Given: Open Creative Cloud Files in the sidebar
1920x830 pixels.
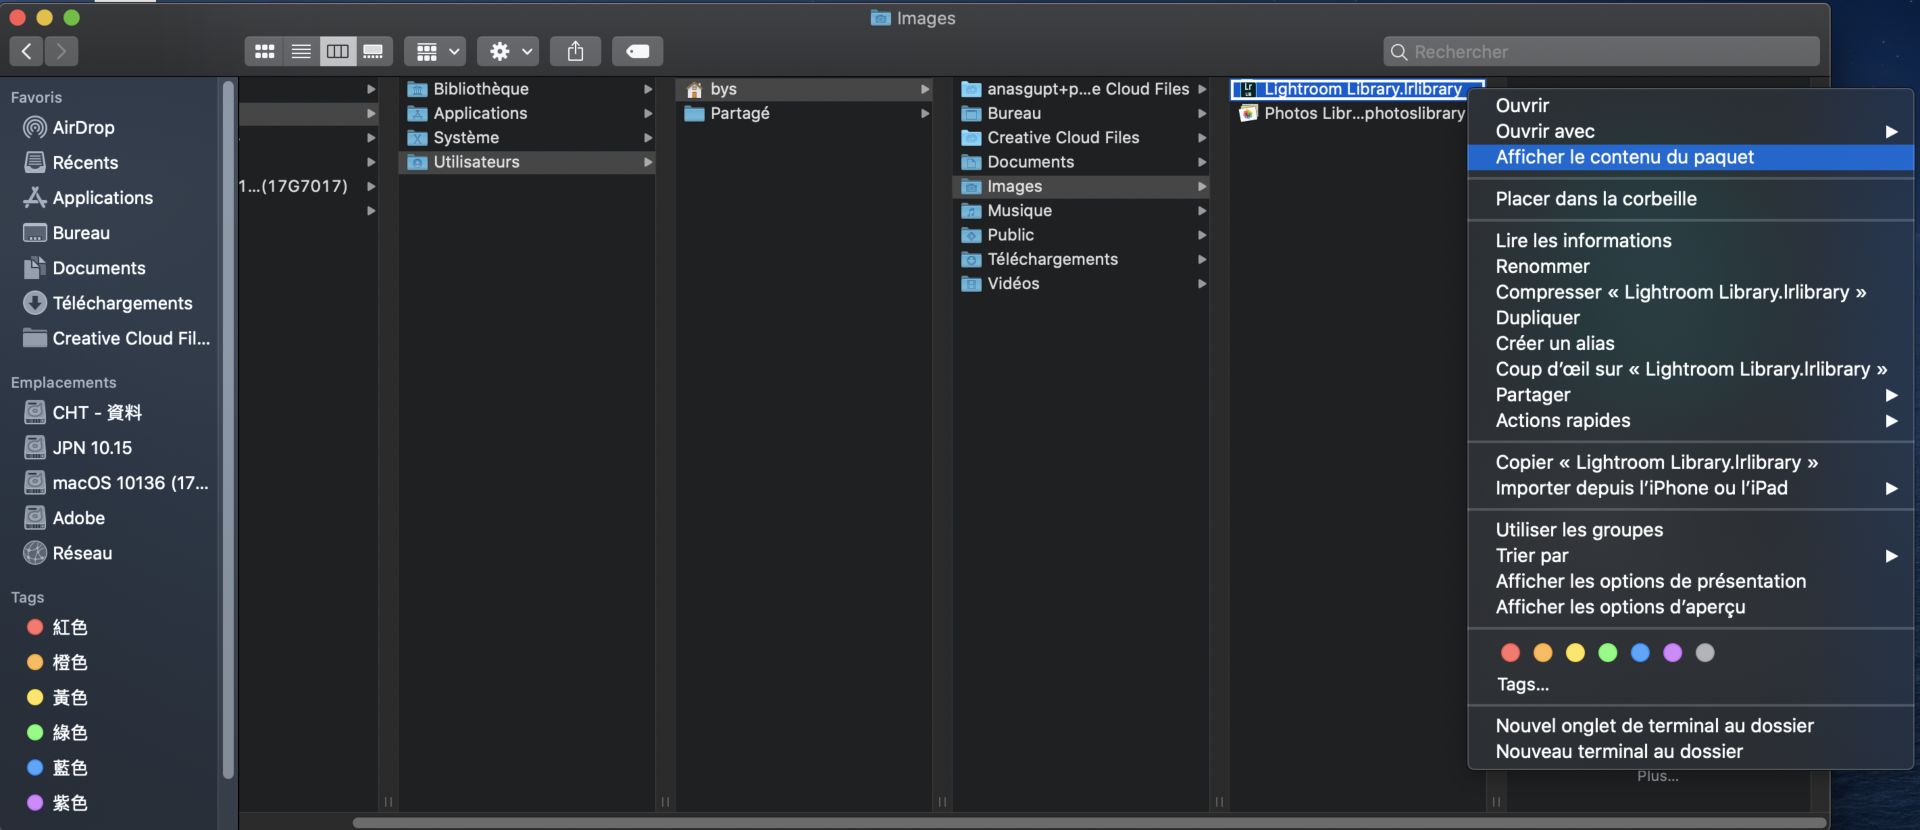Looking at the screenshot, I should tap(116, 338).
